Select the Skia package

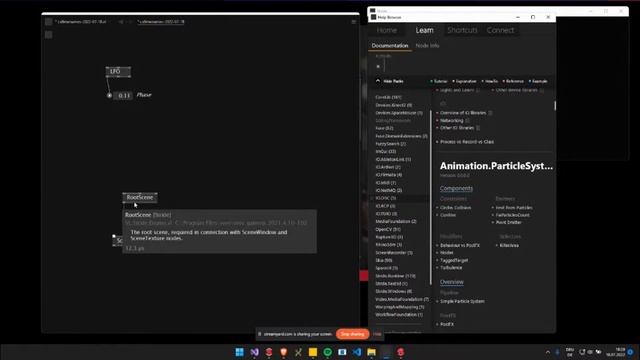[384, 260]
